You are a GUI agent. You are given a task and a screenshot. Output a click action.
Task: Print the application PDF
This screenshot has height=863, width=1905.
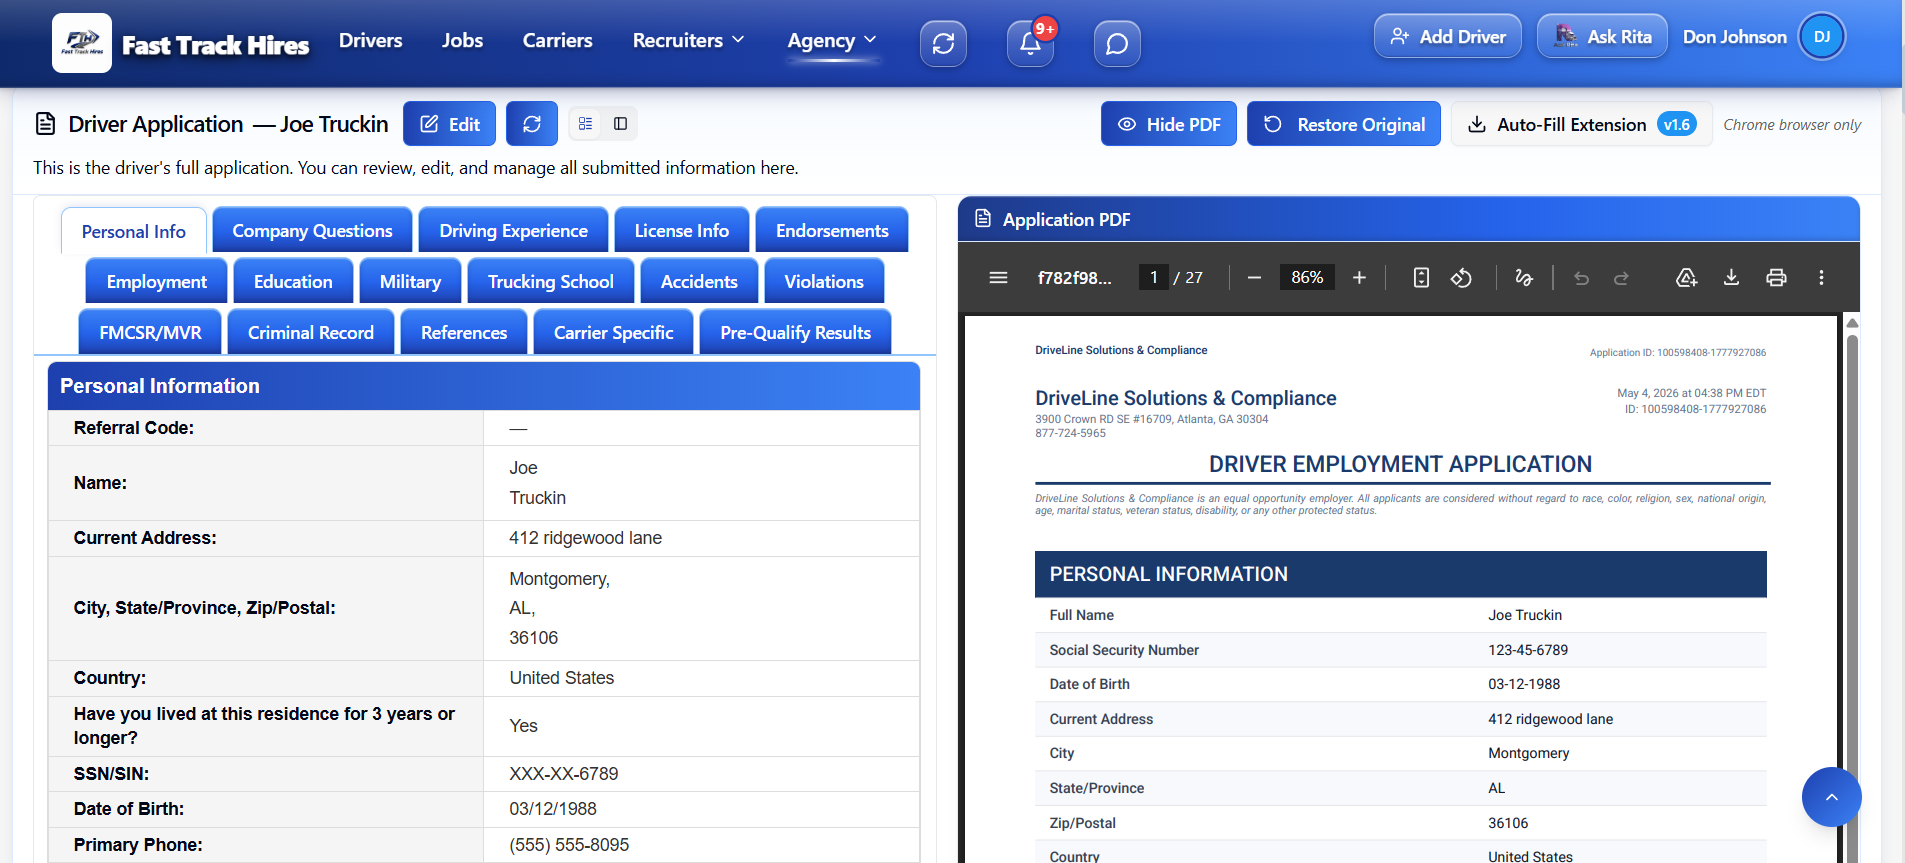(1776, 277)
